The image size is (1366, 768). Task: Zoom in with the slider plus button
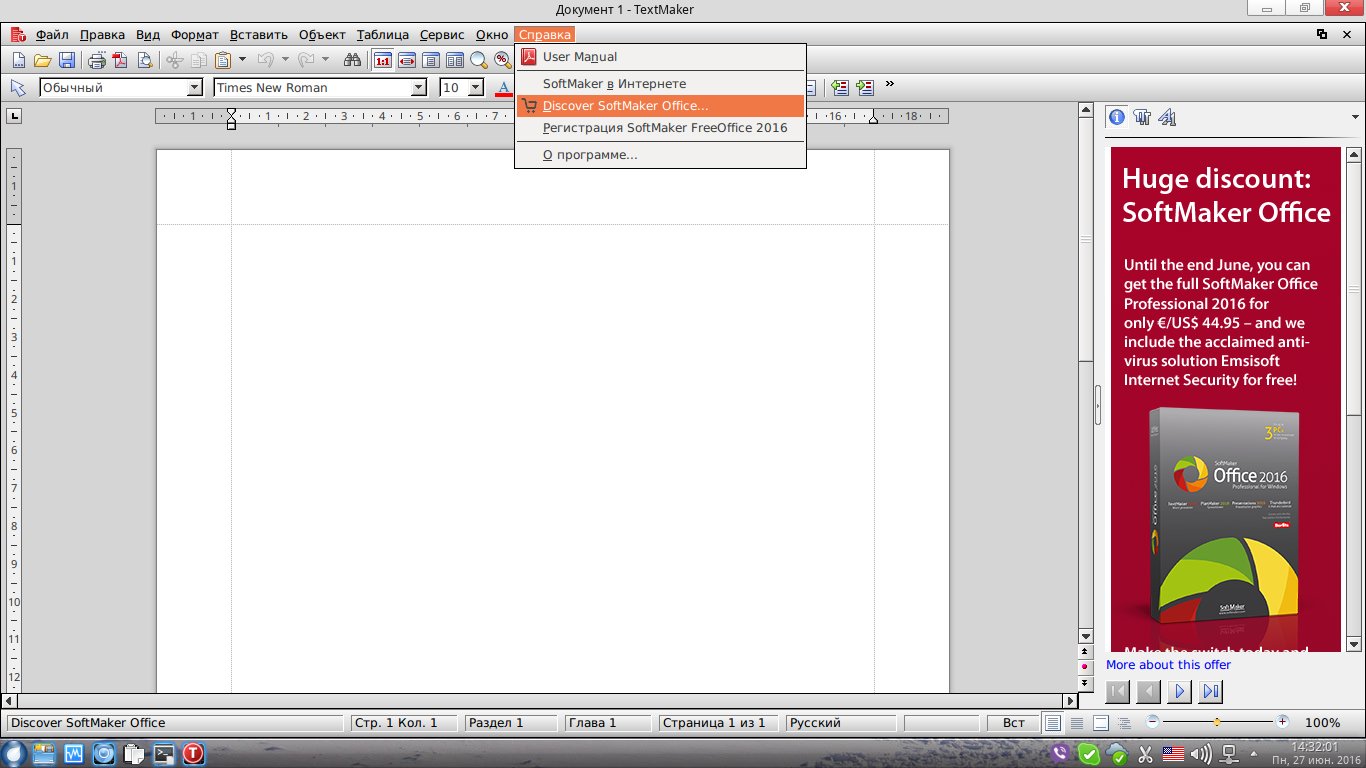(1283, 721)
